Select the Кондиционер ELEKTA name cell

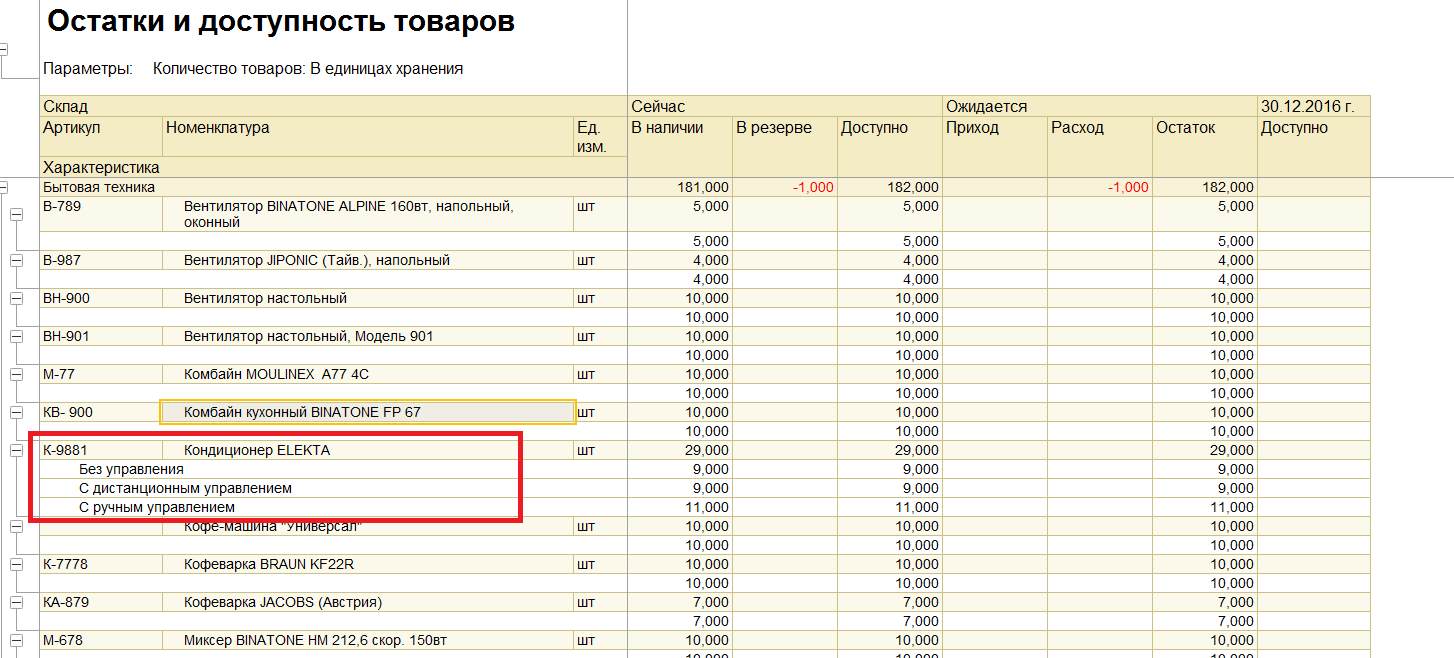click(368, 450)
